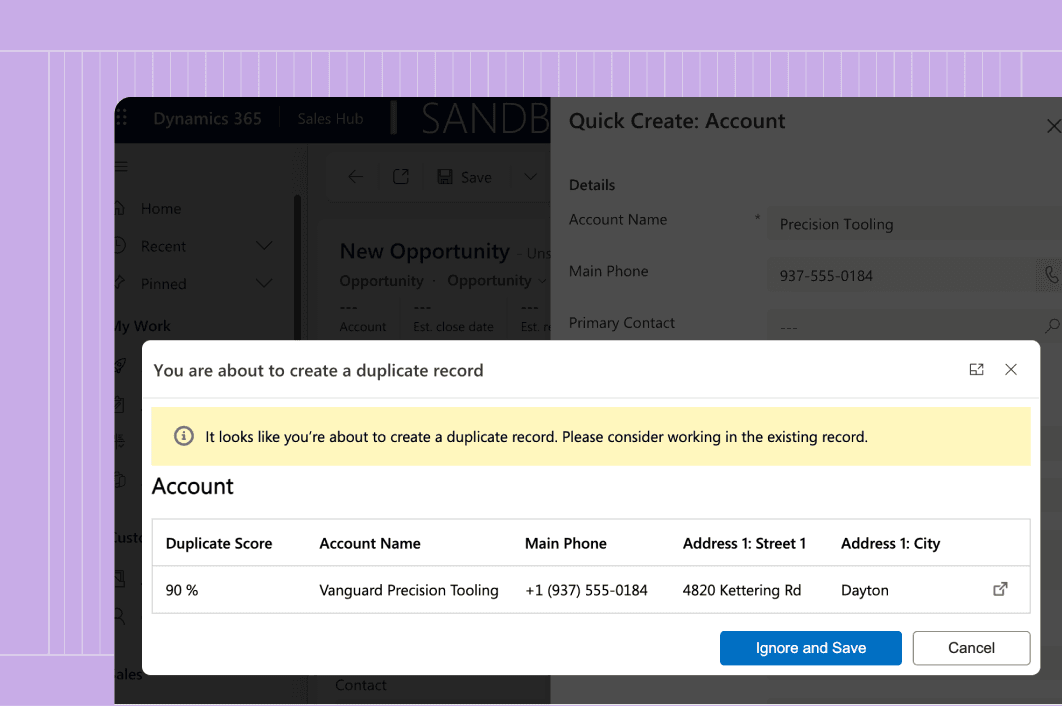
Task: Select the 90 % duplicate score cell
Action: click(x=182, y=590)
